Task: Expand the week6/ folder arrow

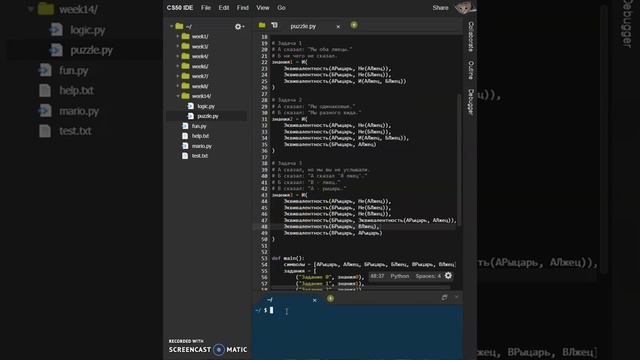Action: [x=178, y=66]
